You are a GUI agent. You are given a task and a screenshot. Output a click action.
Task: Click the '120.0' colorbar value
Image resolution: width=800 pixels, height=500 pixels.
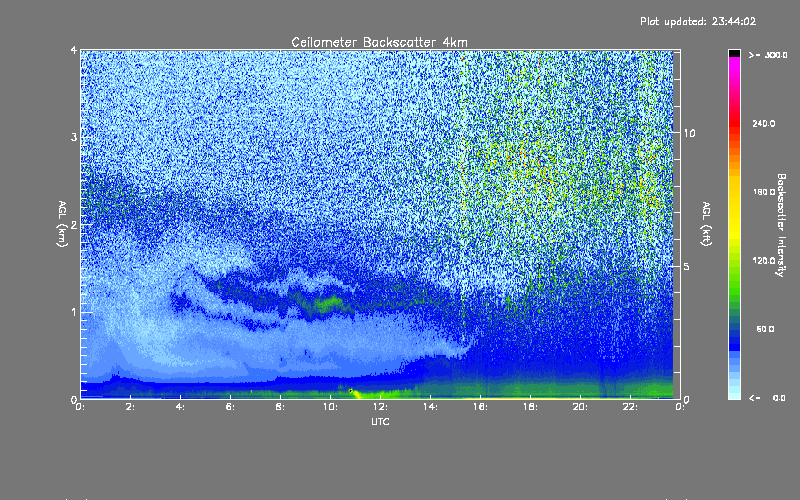(764, 261)
